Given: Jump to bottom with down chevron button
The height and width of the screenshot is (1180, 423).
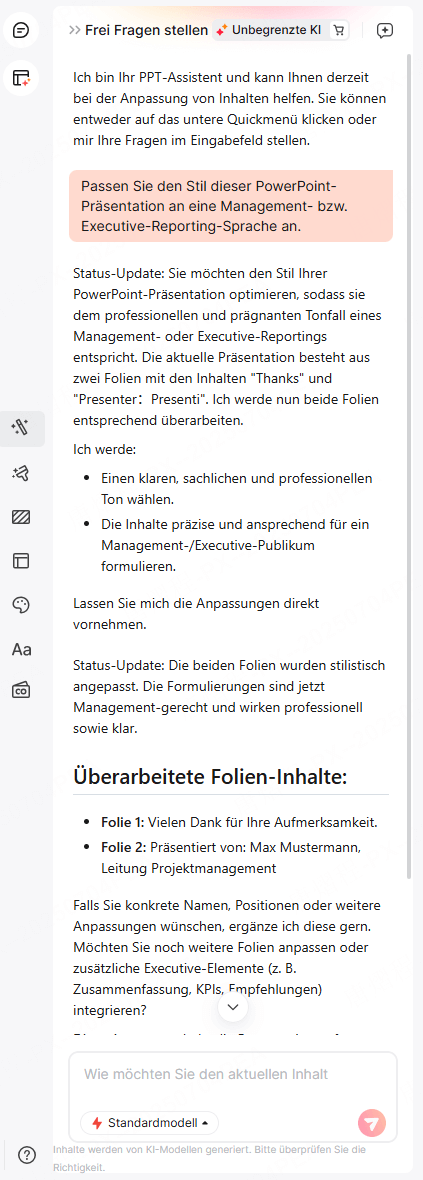Looking at the screenshot, I should click(233, 1006).
